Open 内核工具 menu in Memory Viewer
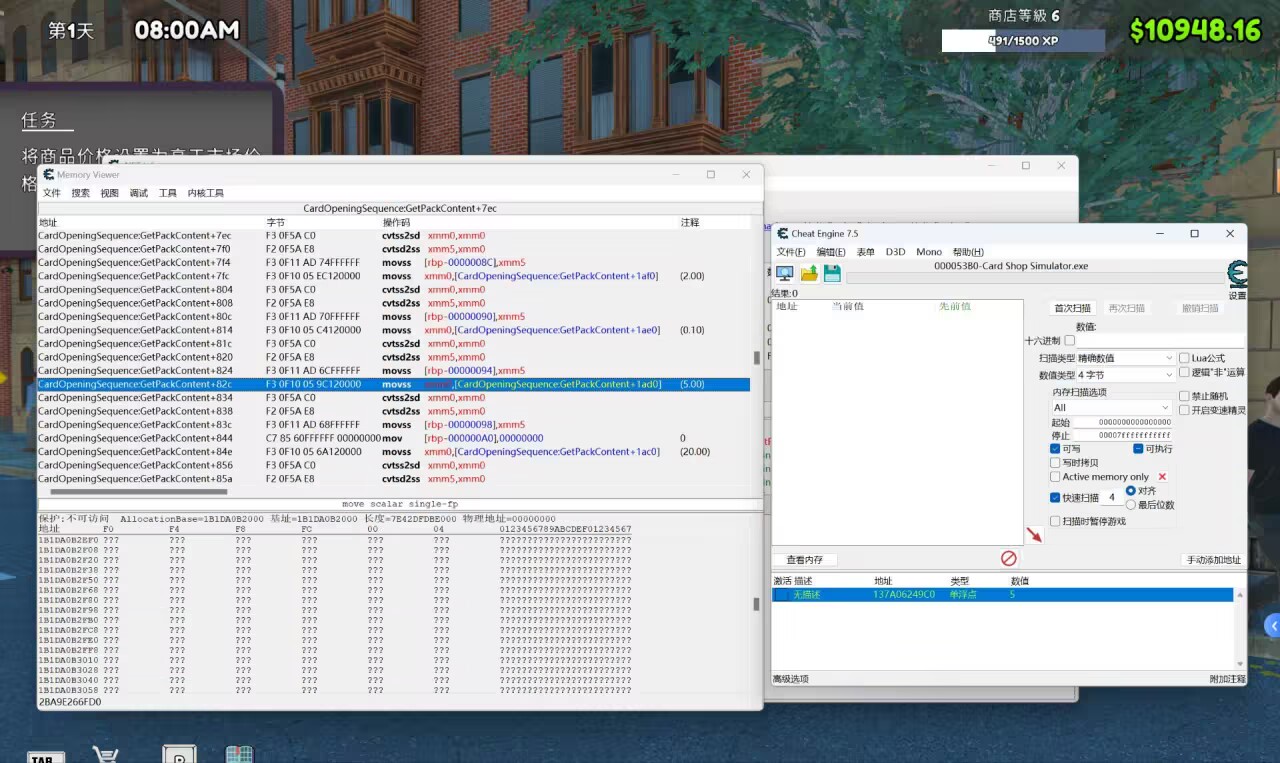This screenshot has height=763, width=1280. click(206, 193)
